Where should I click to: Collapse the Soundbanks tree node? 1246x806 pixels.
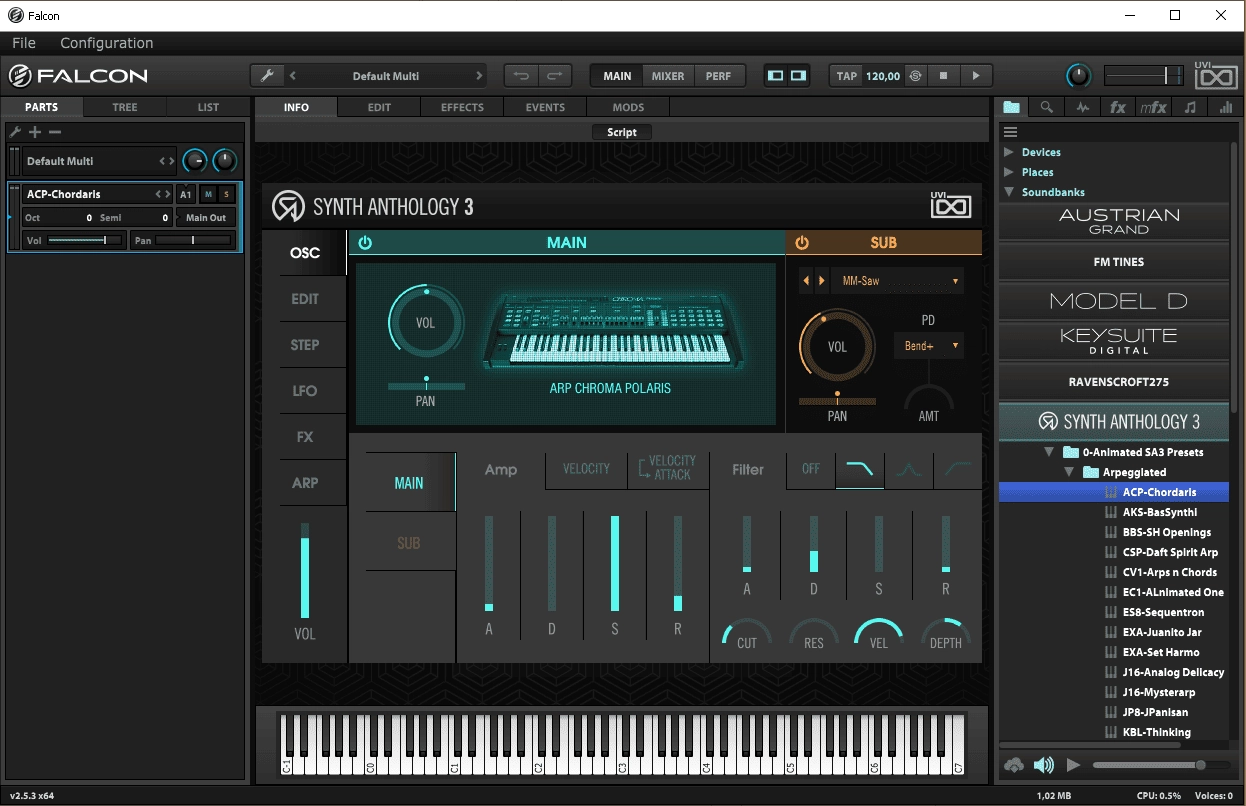(x=1009, y=192)
